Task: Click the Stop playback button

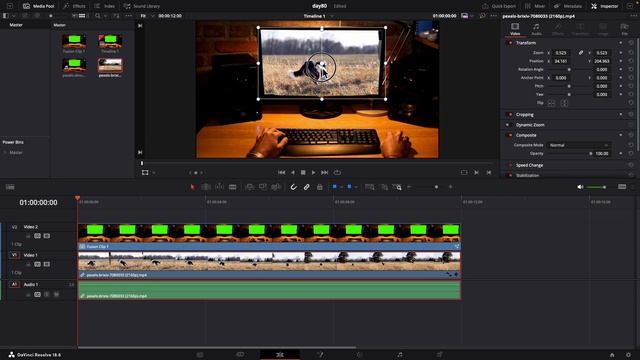Action: click(x=303, y=173)
